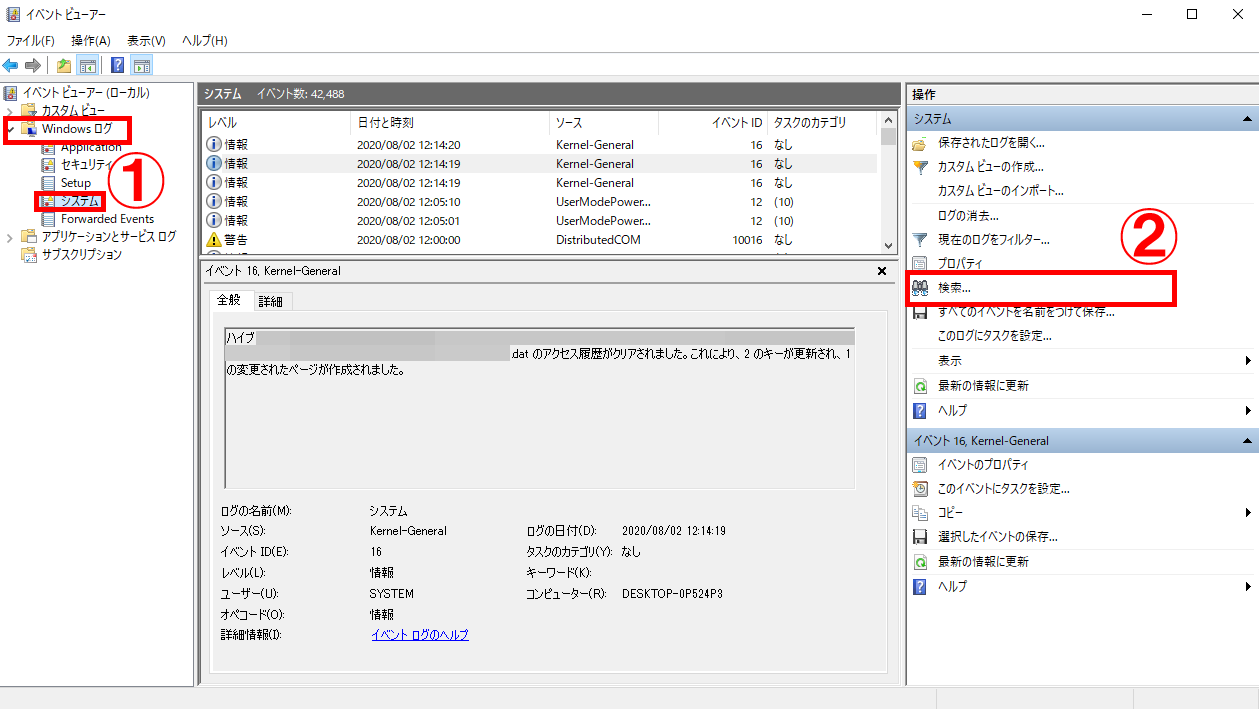Sort events by the 日付と時刻 column header
This screenshot has height=709, width=1259.
[x=451, y=123]
